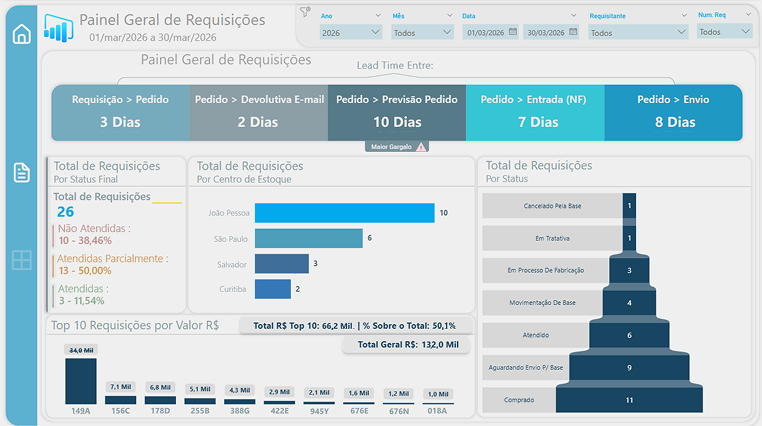Click the Lead Time Entre label
The image size is (762, 426).
pyautogui.click(x=395, y=65)
